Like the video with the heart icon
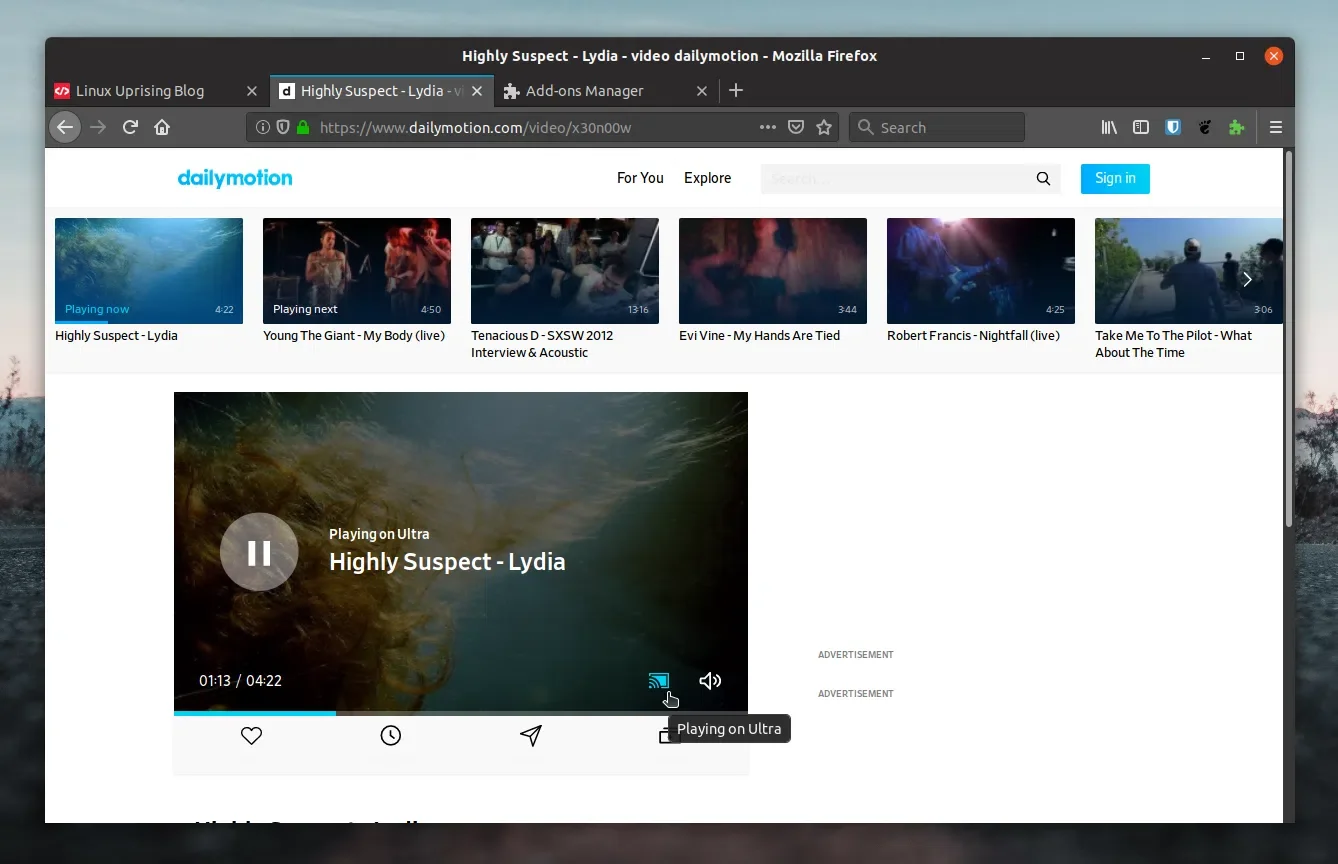The image size is (1338, 864). [251, 736]
